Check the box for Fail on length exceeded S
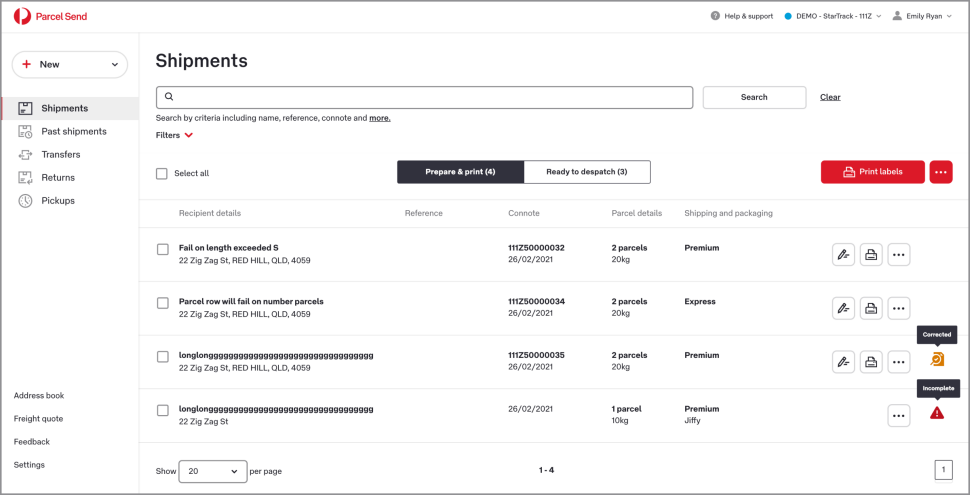 [163, 249]
